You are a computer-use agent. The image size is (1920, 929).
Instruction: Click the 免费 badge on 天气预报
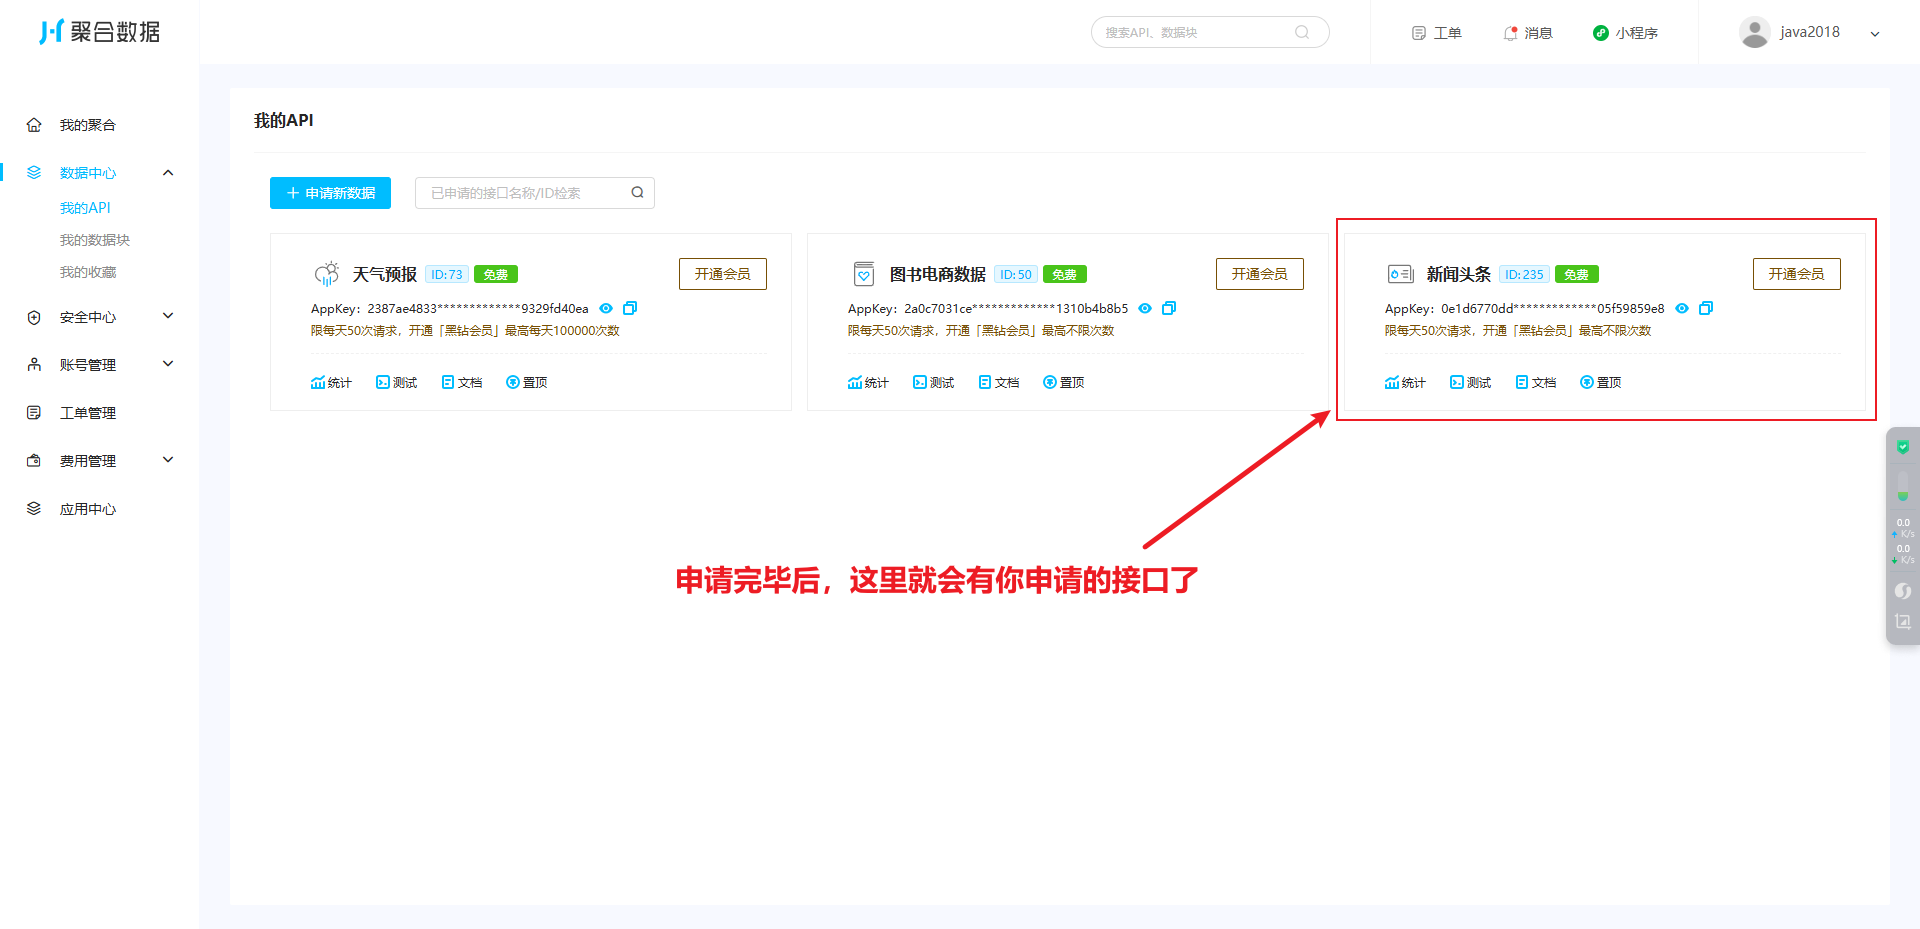(x=496, y=274)
